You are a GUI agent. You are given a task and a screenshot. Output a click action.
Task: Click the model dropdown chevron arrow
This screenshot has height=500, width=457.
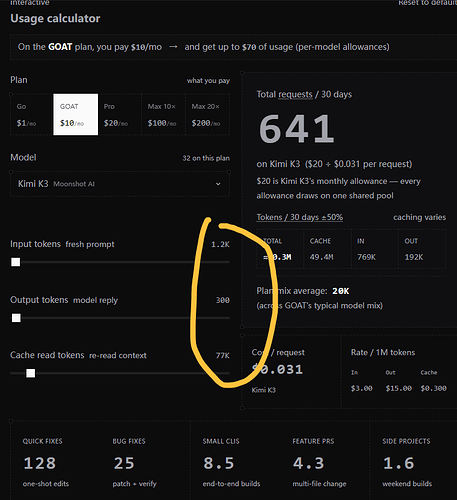point(218,184)
